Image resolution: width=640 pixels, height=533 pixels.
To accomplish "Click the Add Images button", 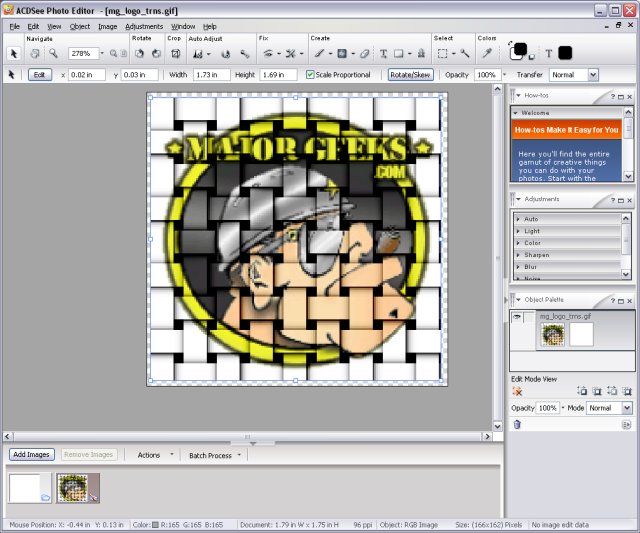I will [x=32, y=454].
